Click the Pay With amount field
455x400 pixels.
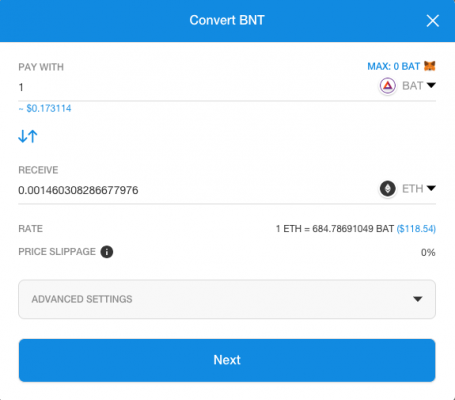[197, 87]
